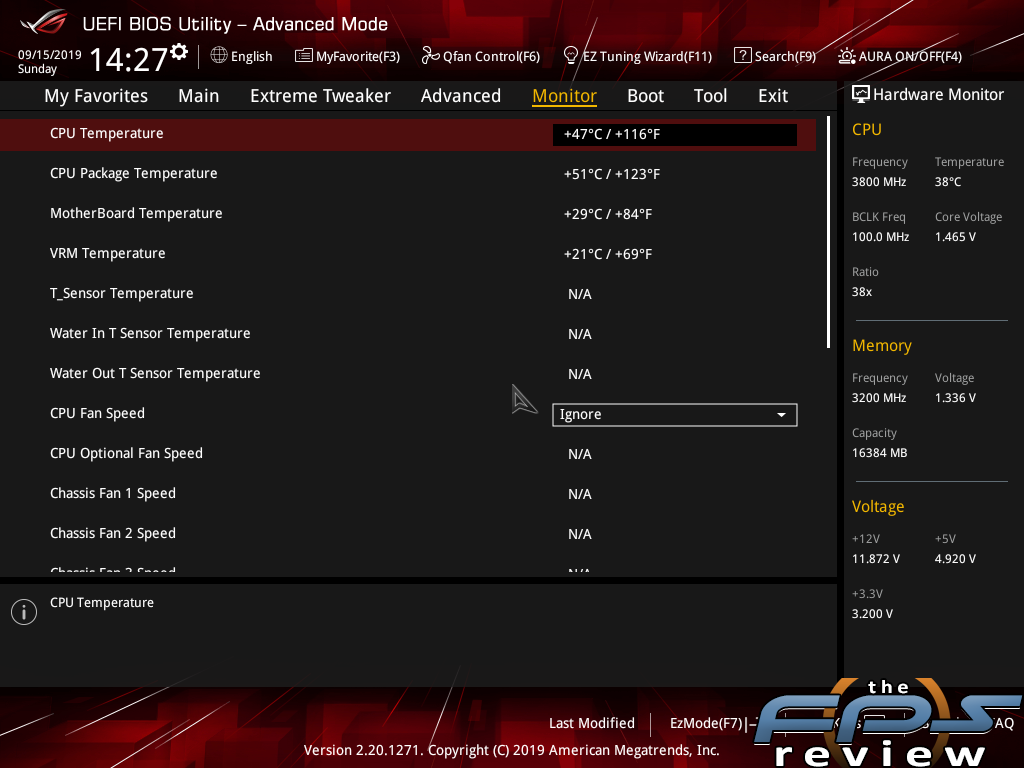Switch to EzMode(F7)
The height and width of the screenshot is (768, 1024).
click(x=707, y=723)
